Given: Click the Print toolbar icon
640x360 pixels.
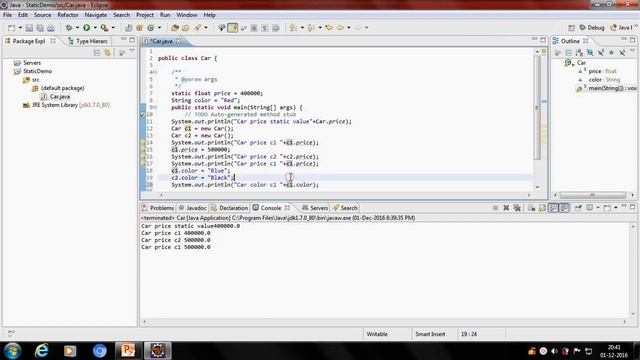Looking at the screenshot, I should [x=51, y=28].
